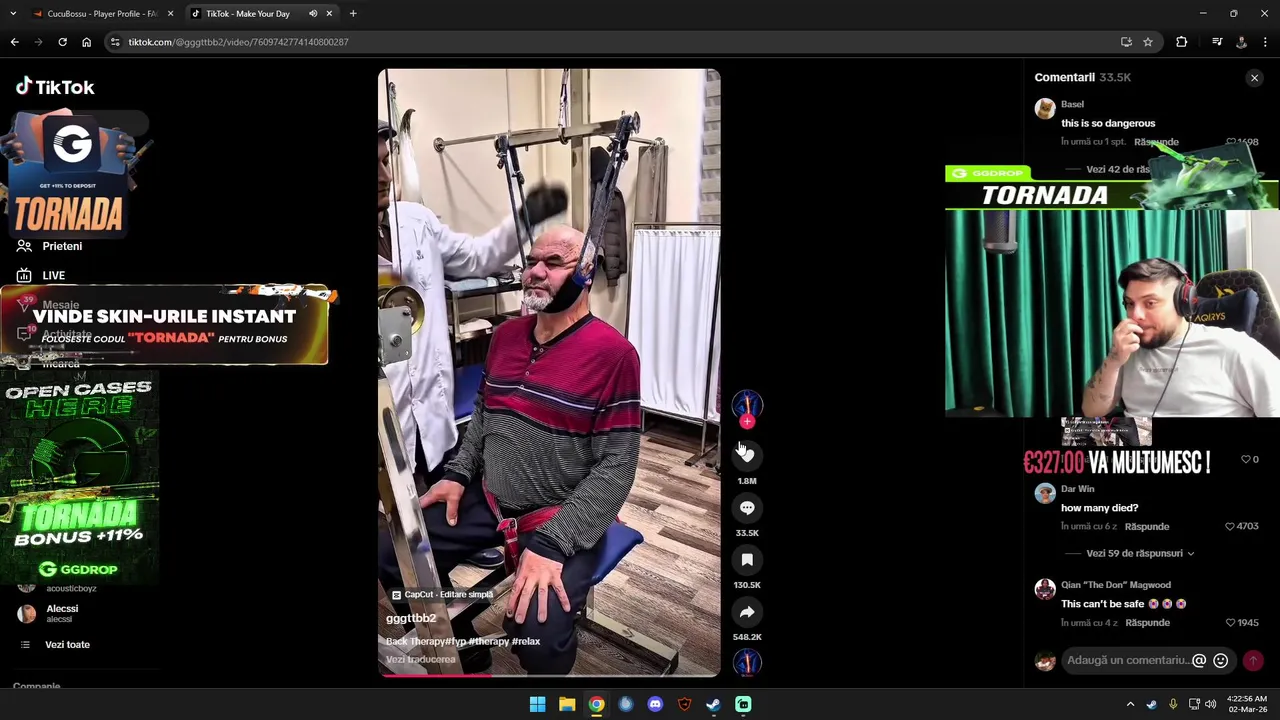The image size is (1280, 720).
Task: Click the #therapy hashtag in caption
Action: 487,642
